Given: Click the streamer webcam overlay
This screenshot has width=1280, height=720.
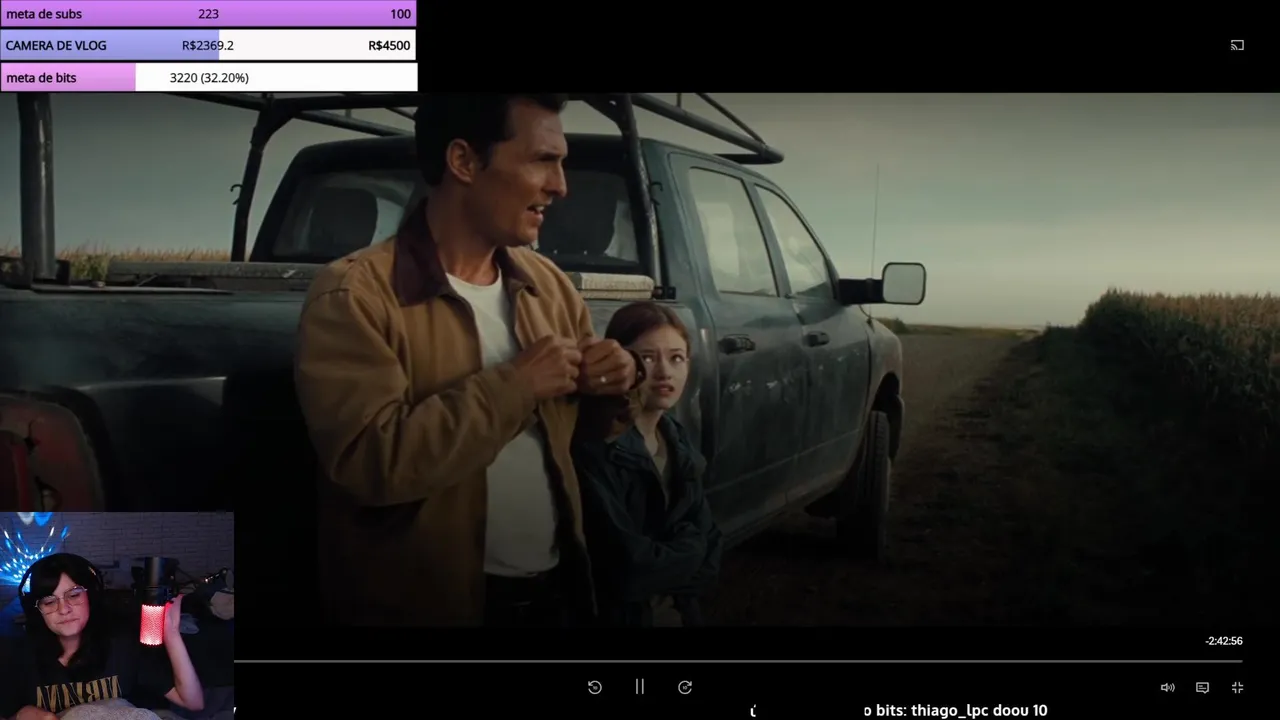Looking at the screenshot, I should coord(117,616).
